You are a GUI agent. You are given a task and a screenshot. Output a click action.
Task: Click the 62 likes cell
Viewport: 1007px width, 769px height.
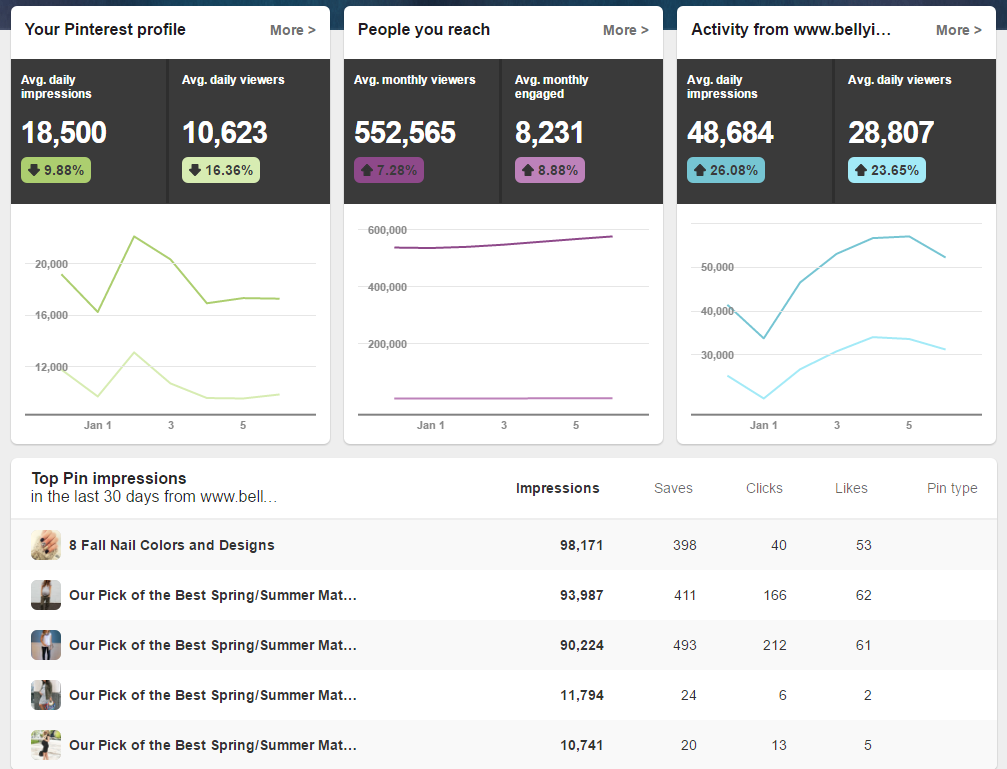pos(864,596)
